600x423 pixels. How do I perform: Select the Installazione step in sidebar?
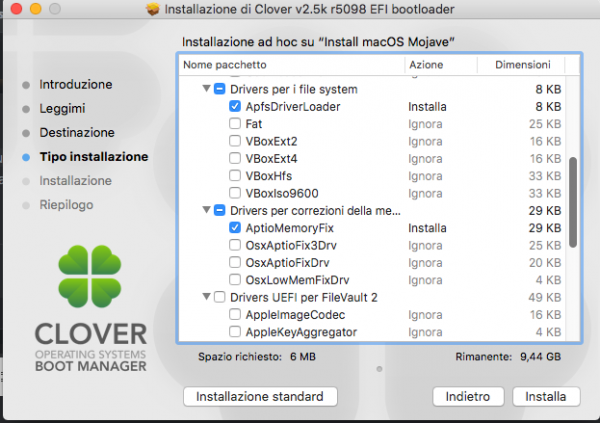(75, 181)
